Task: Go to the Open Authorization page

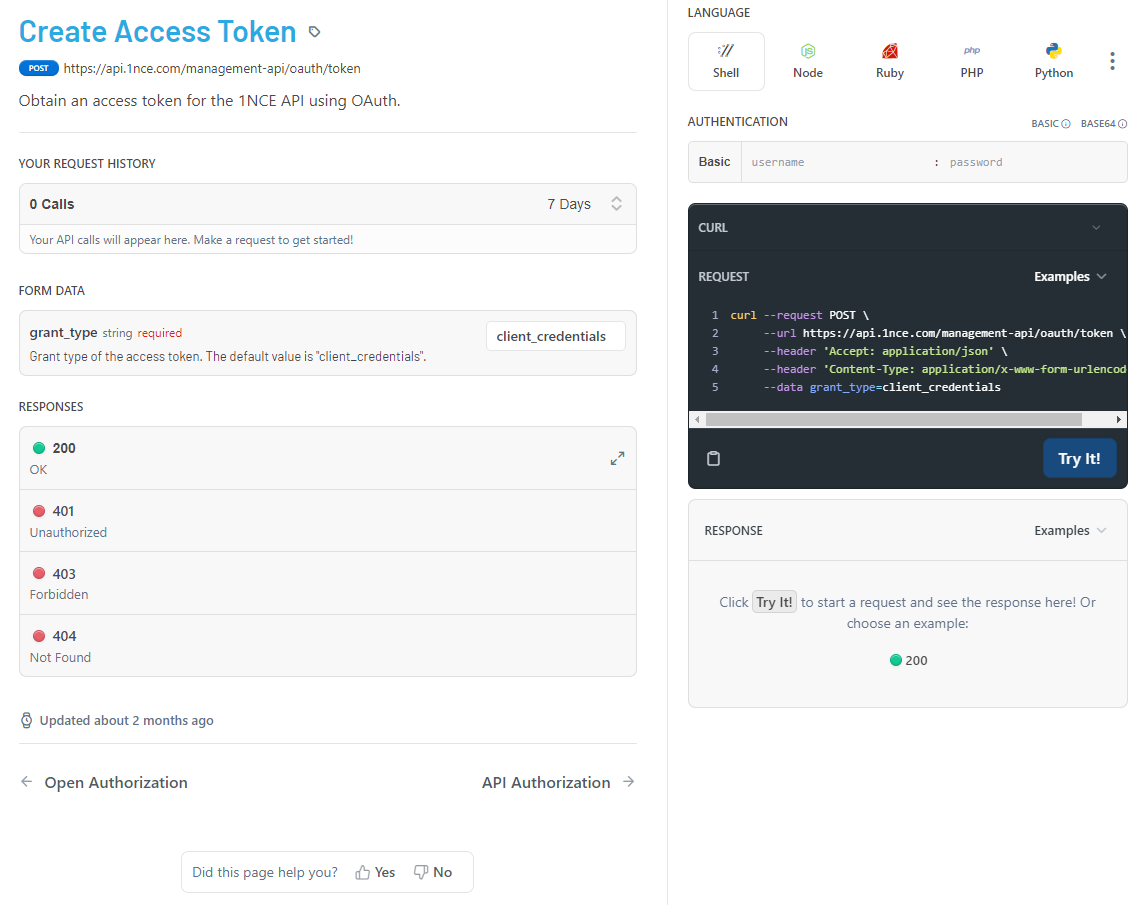Action: point(116,782)
